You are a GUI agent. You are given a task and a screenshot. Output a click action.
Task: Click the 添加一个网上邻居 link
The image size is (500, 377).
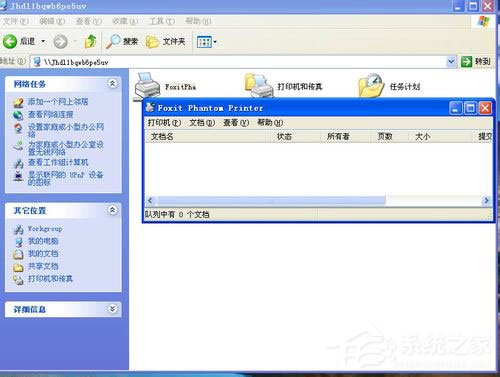tap(58, 102)
